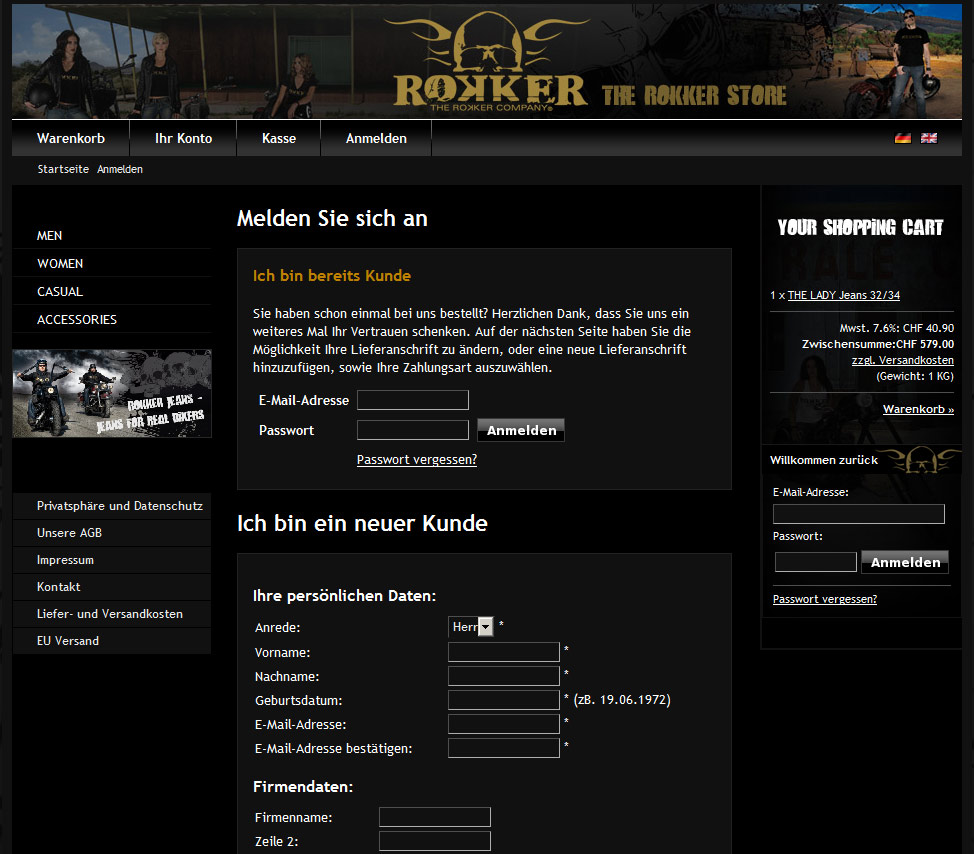Focus Geburtsdatum input field
974x854 pixels.
tap(504, 700)
